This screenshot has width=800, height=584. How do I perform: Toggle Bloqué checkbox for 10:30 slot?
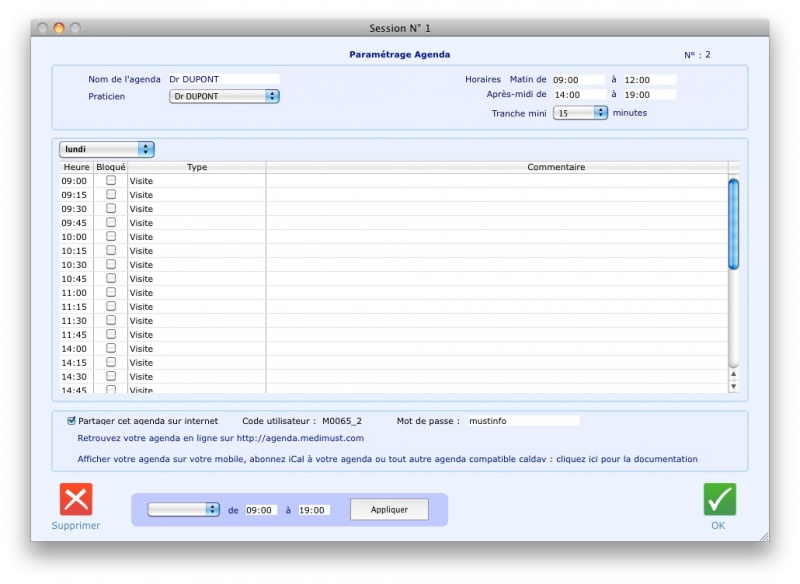click(111, 264)
